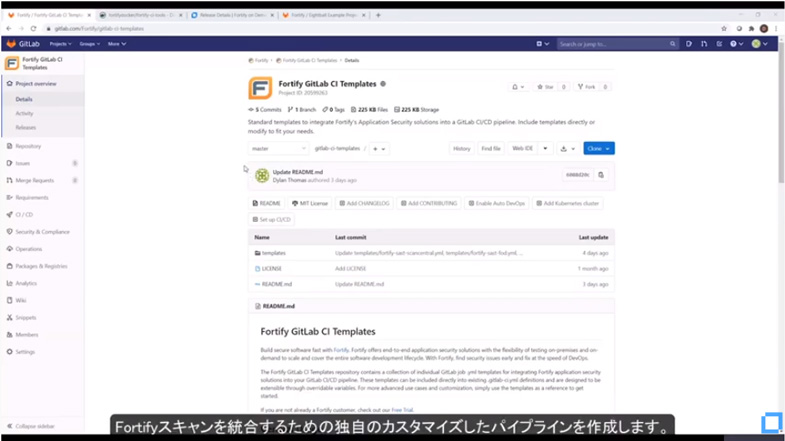The width and height of the screenshot is (785, 441).
Task: Fork the project
Action: pos(586,87)
